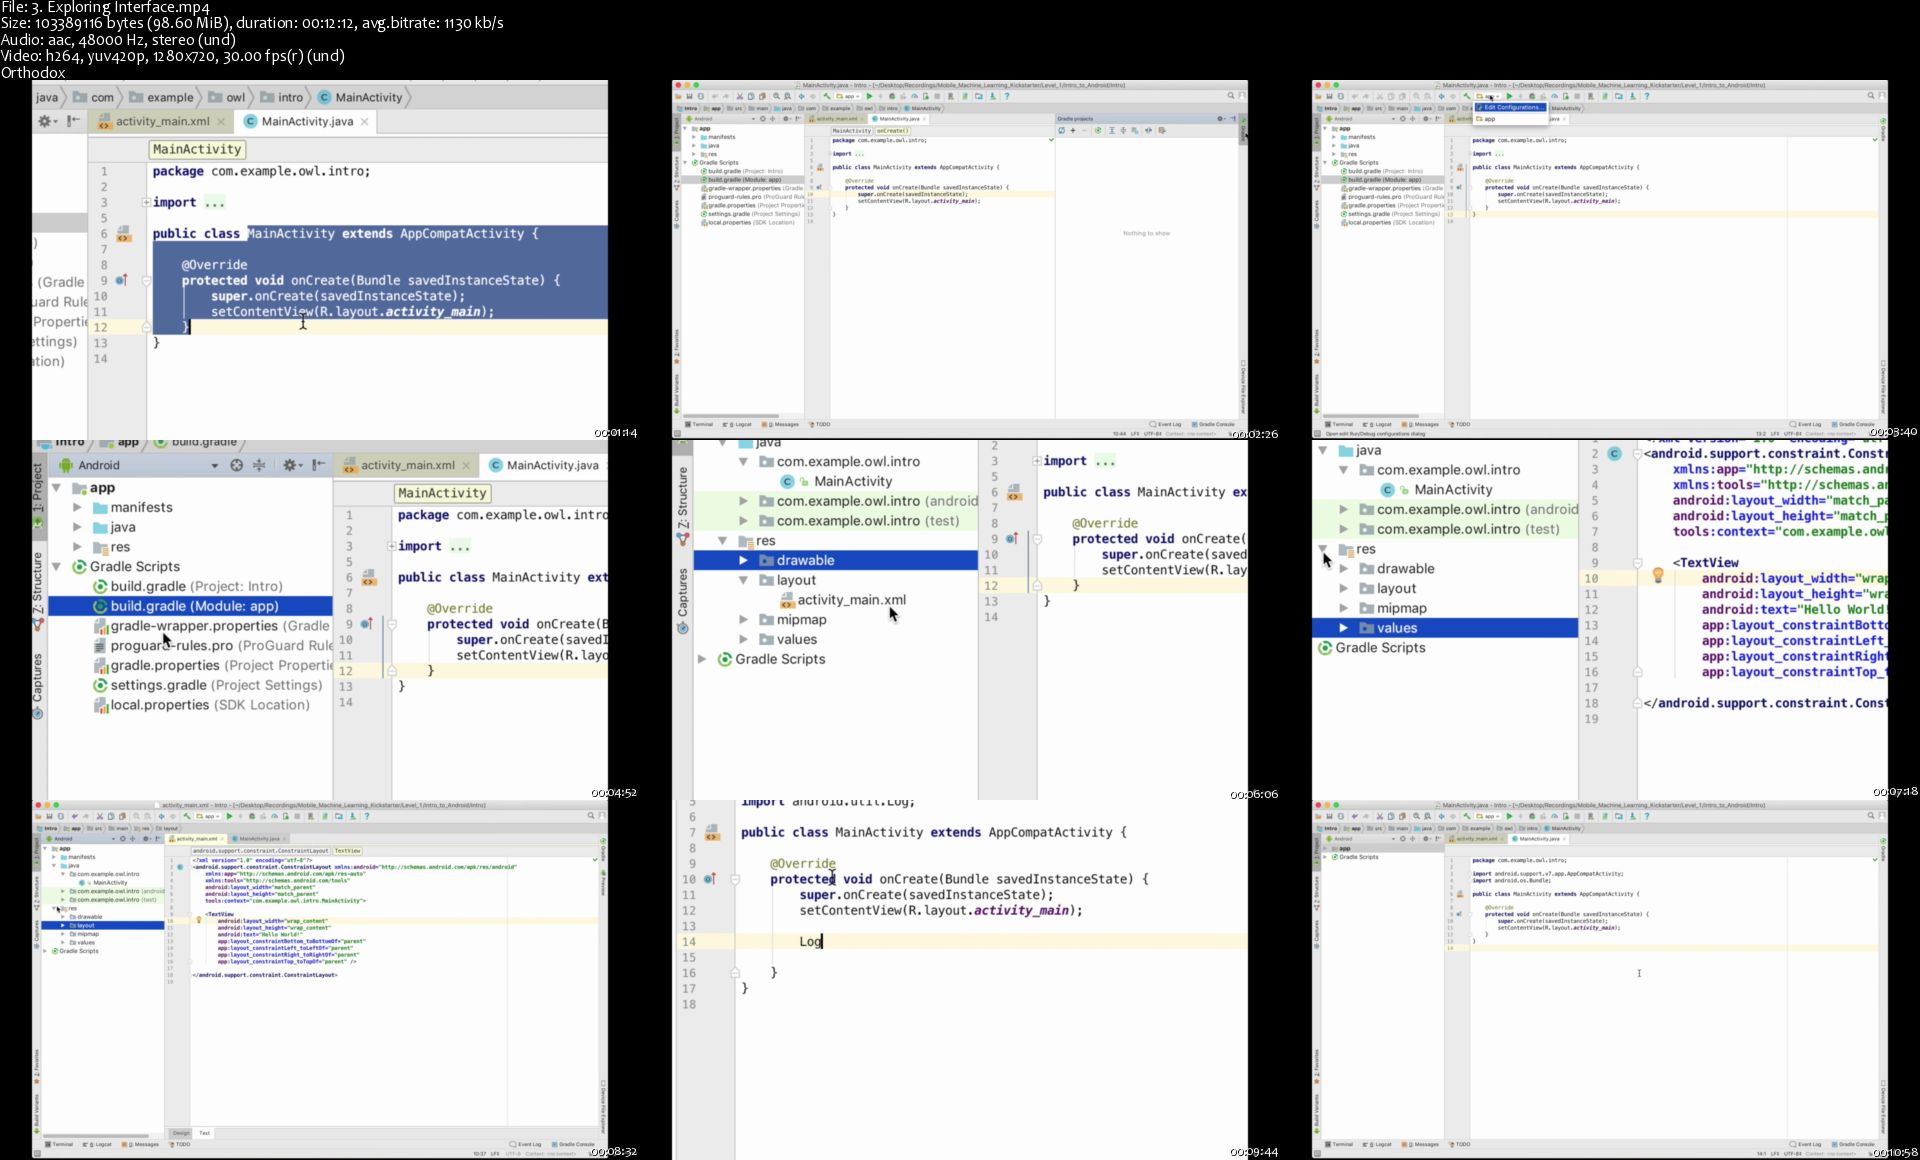Select mipmap folder in 00:07:18 tree
1920x1160 pixels.
[1392, 608]
